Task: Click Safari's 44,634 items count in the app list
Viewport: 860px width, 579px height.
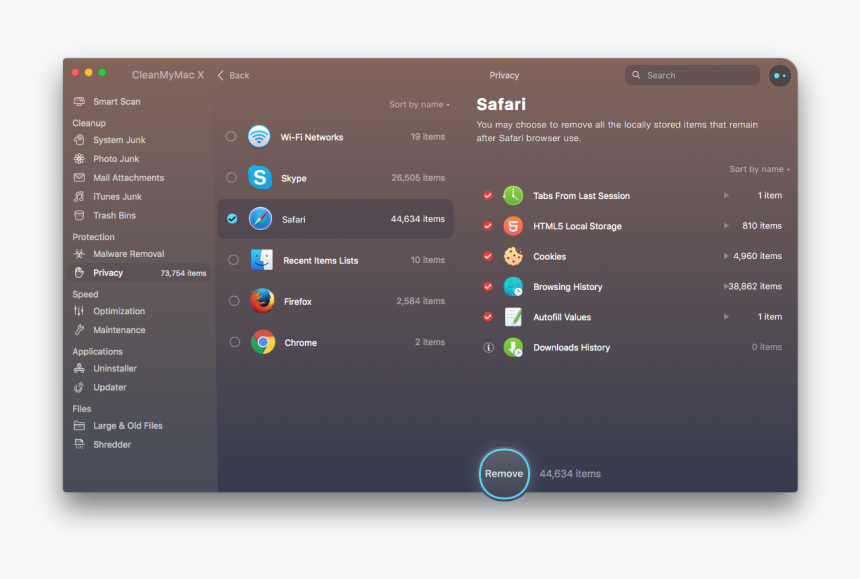Action: 418,219
